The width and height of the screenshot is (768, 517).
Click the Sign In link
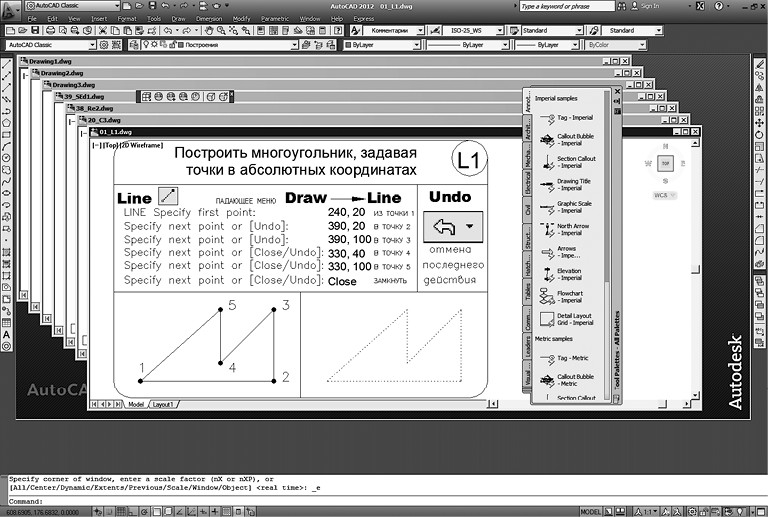650,6
